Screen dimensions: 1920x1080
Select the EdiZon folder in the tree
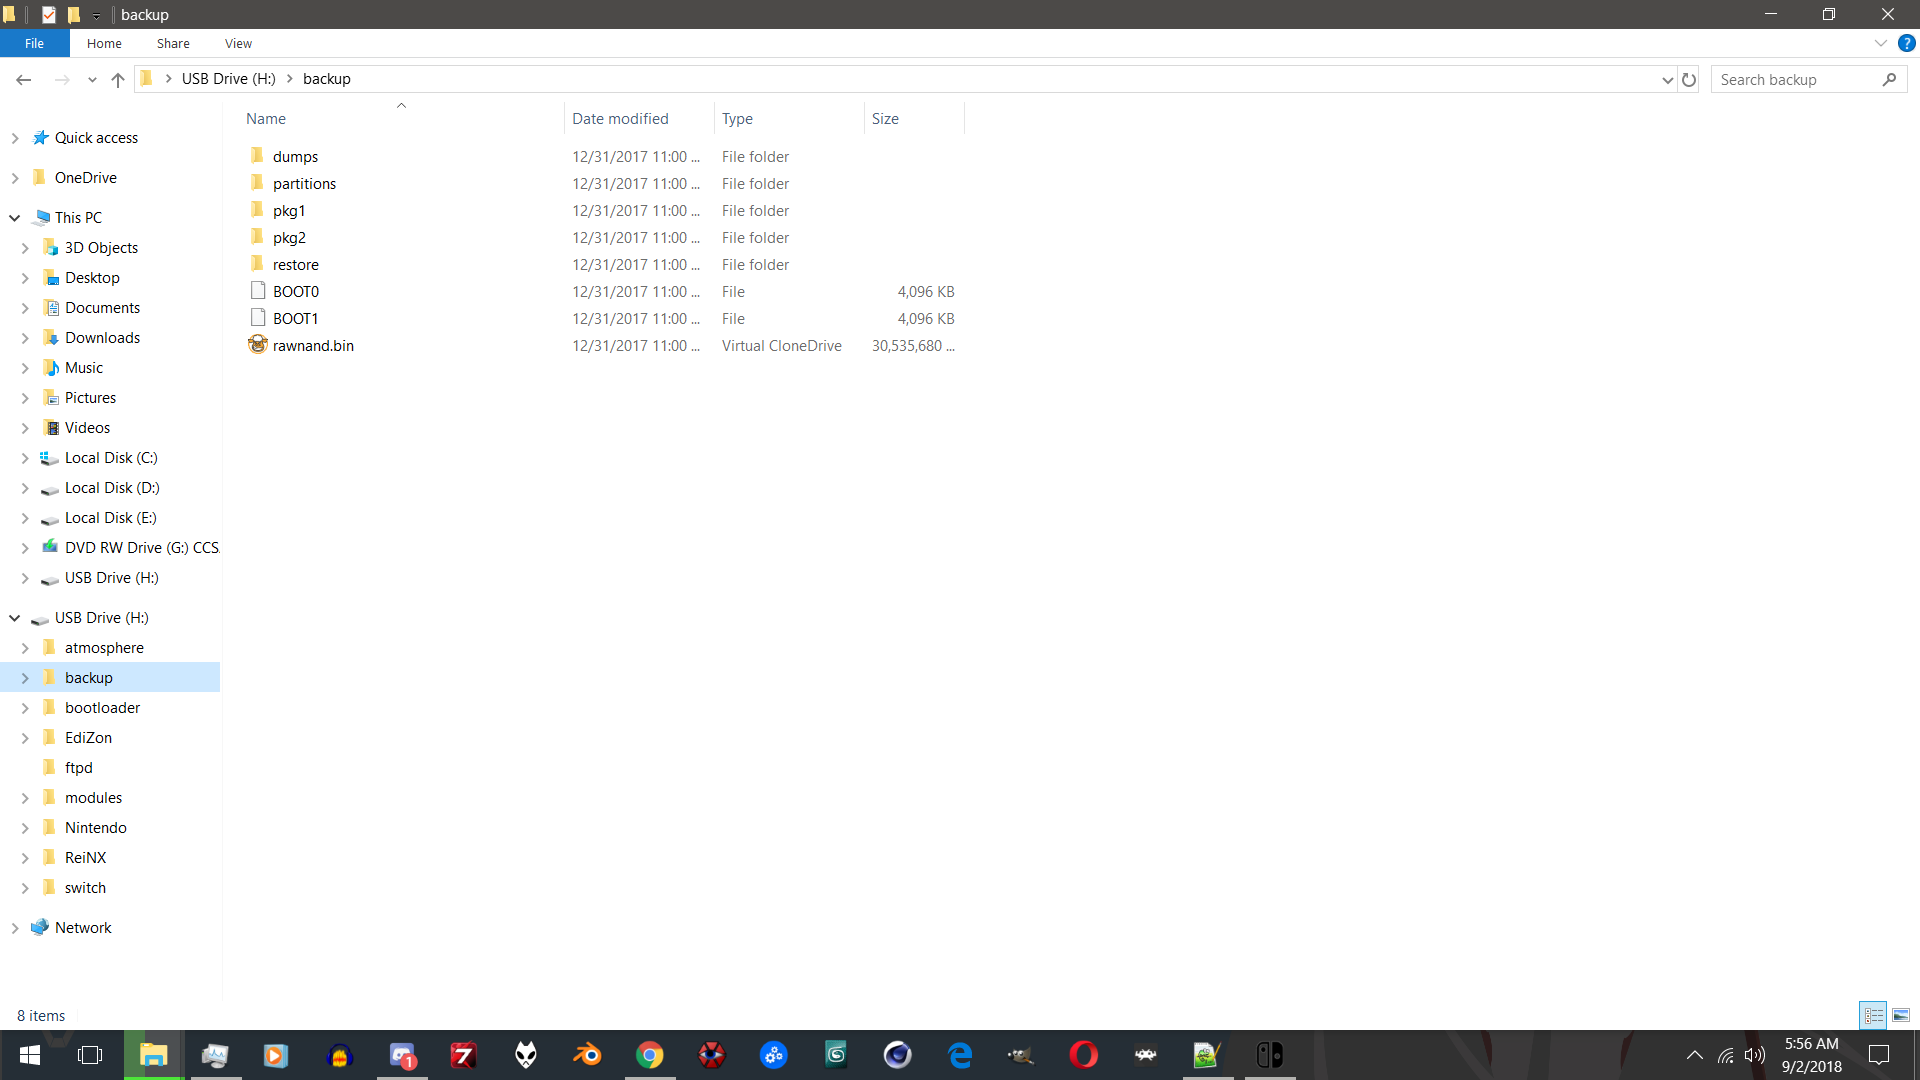[88, 738]
